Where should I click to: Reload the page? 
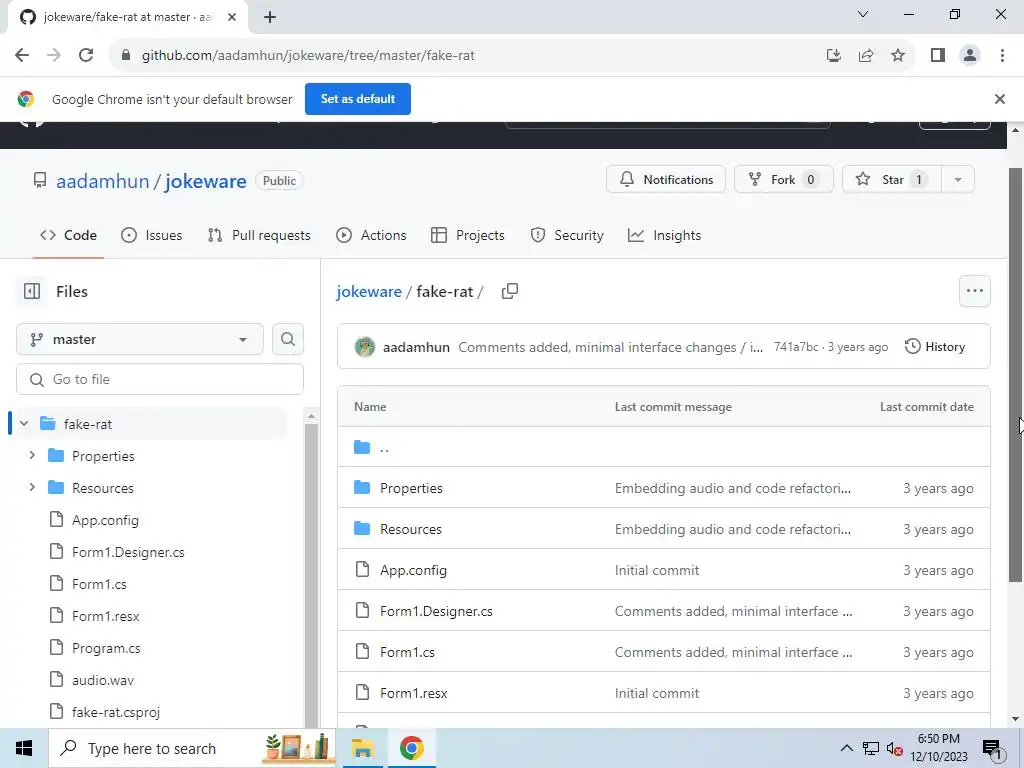pos(86,55)
